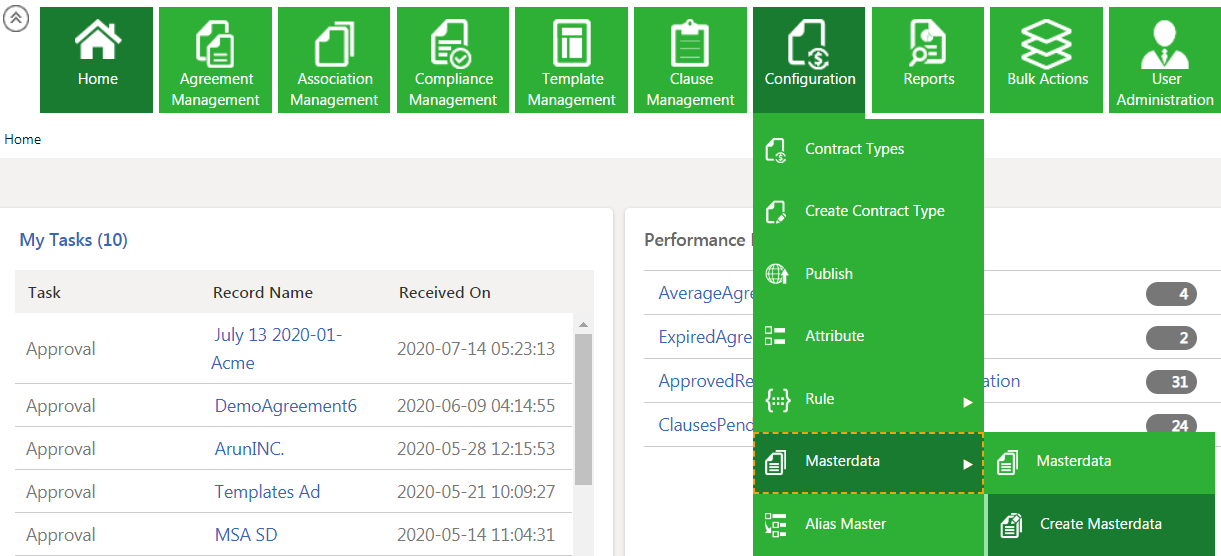
Task: Expand the Masterdata submenu arrow
Action: [967, 464]
